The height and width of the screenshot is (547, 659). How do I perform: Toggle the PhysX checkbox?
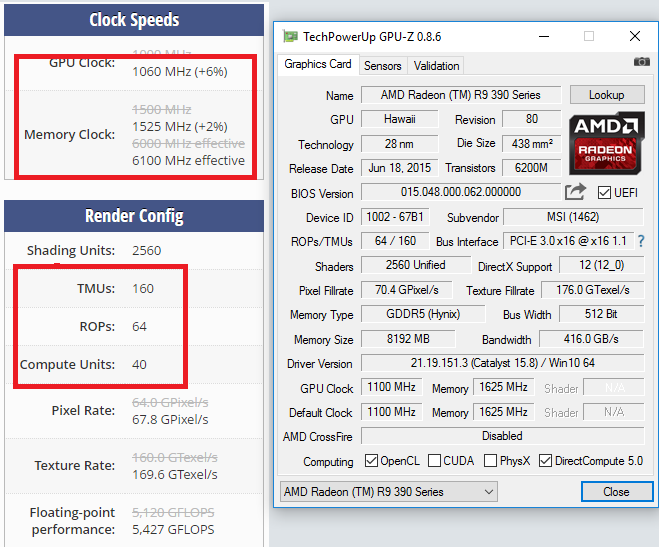pos(490,460)
